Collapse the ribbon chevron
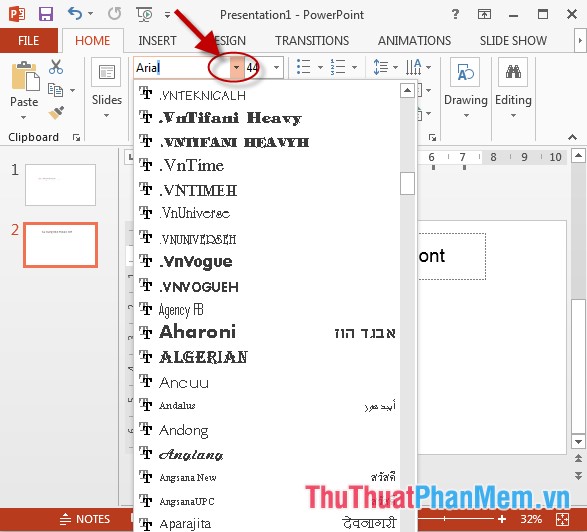This screenshot has width=587, height=532. (x=572, y=137)
